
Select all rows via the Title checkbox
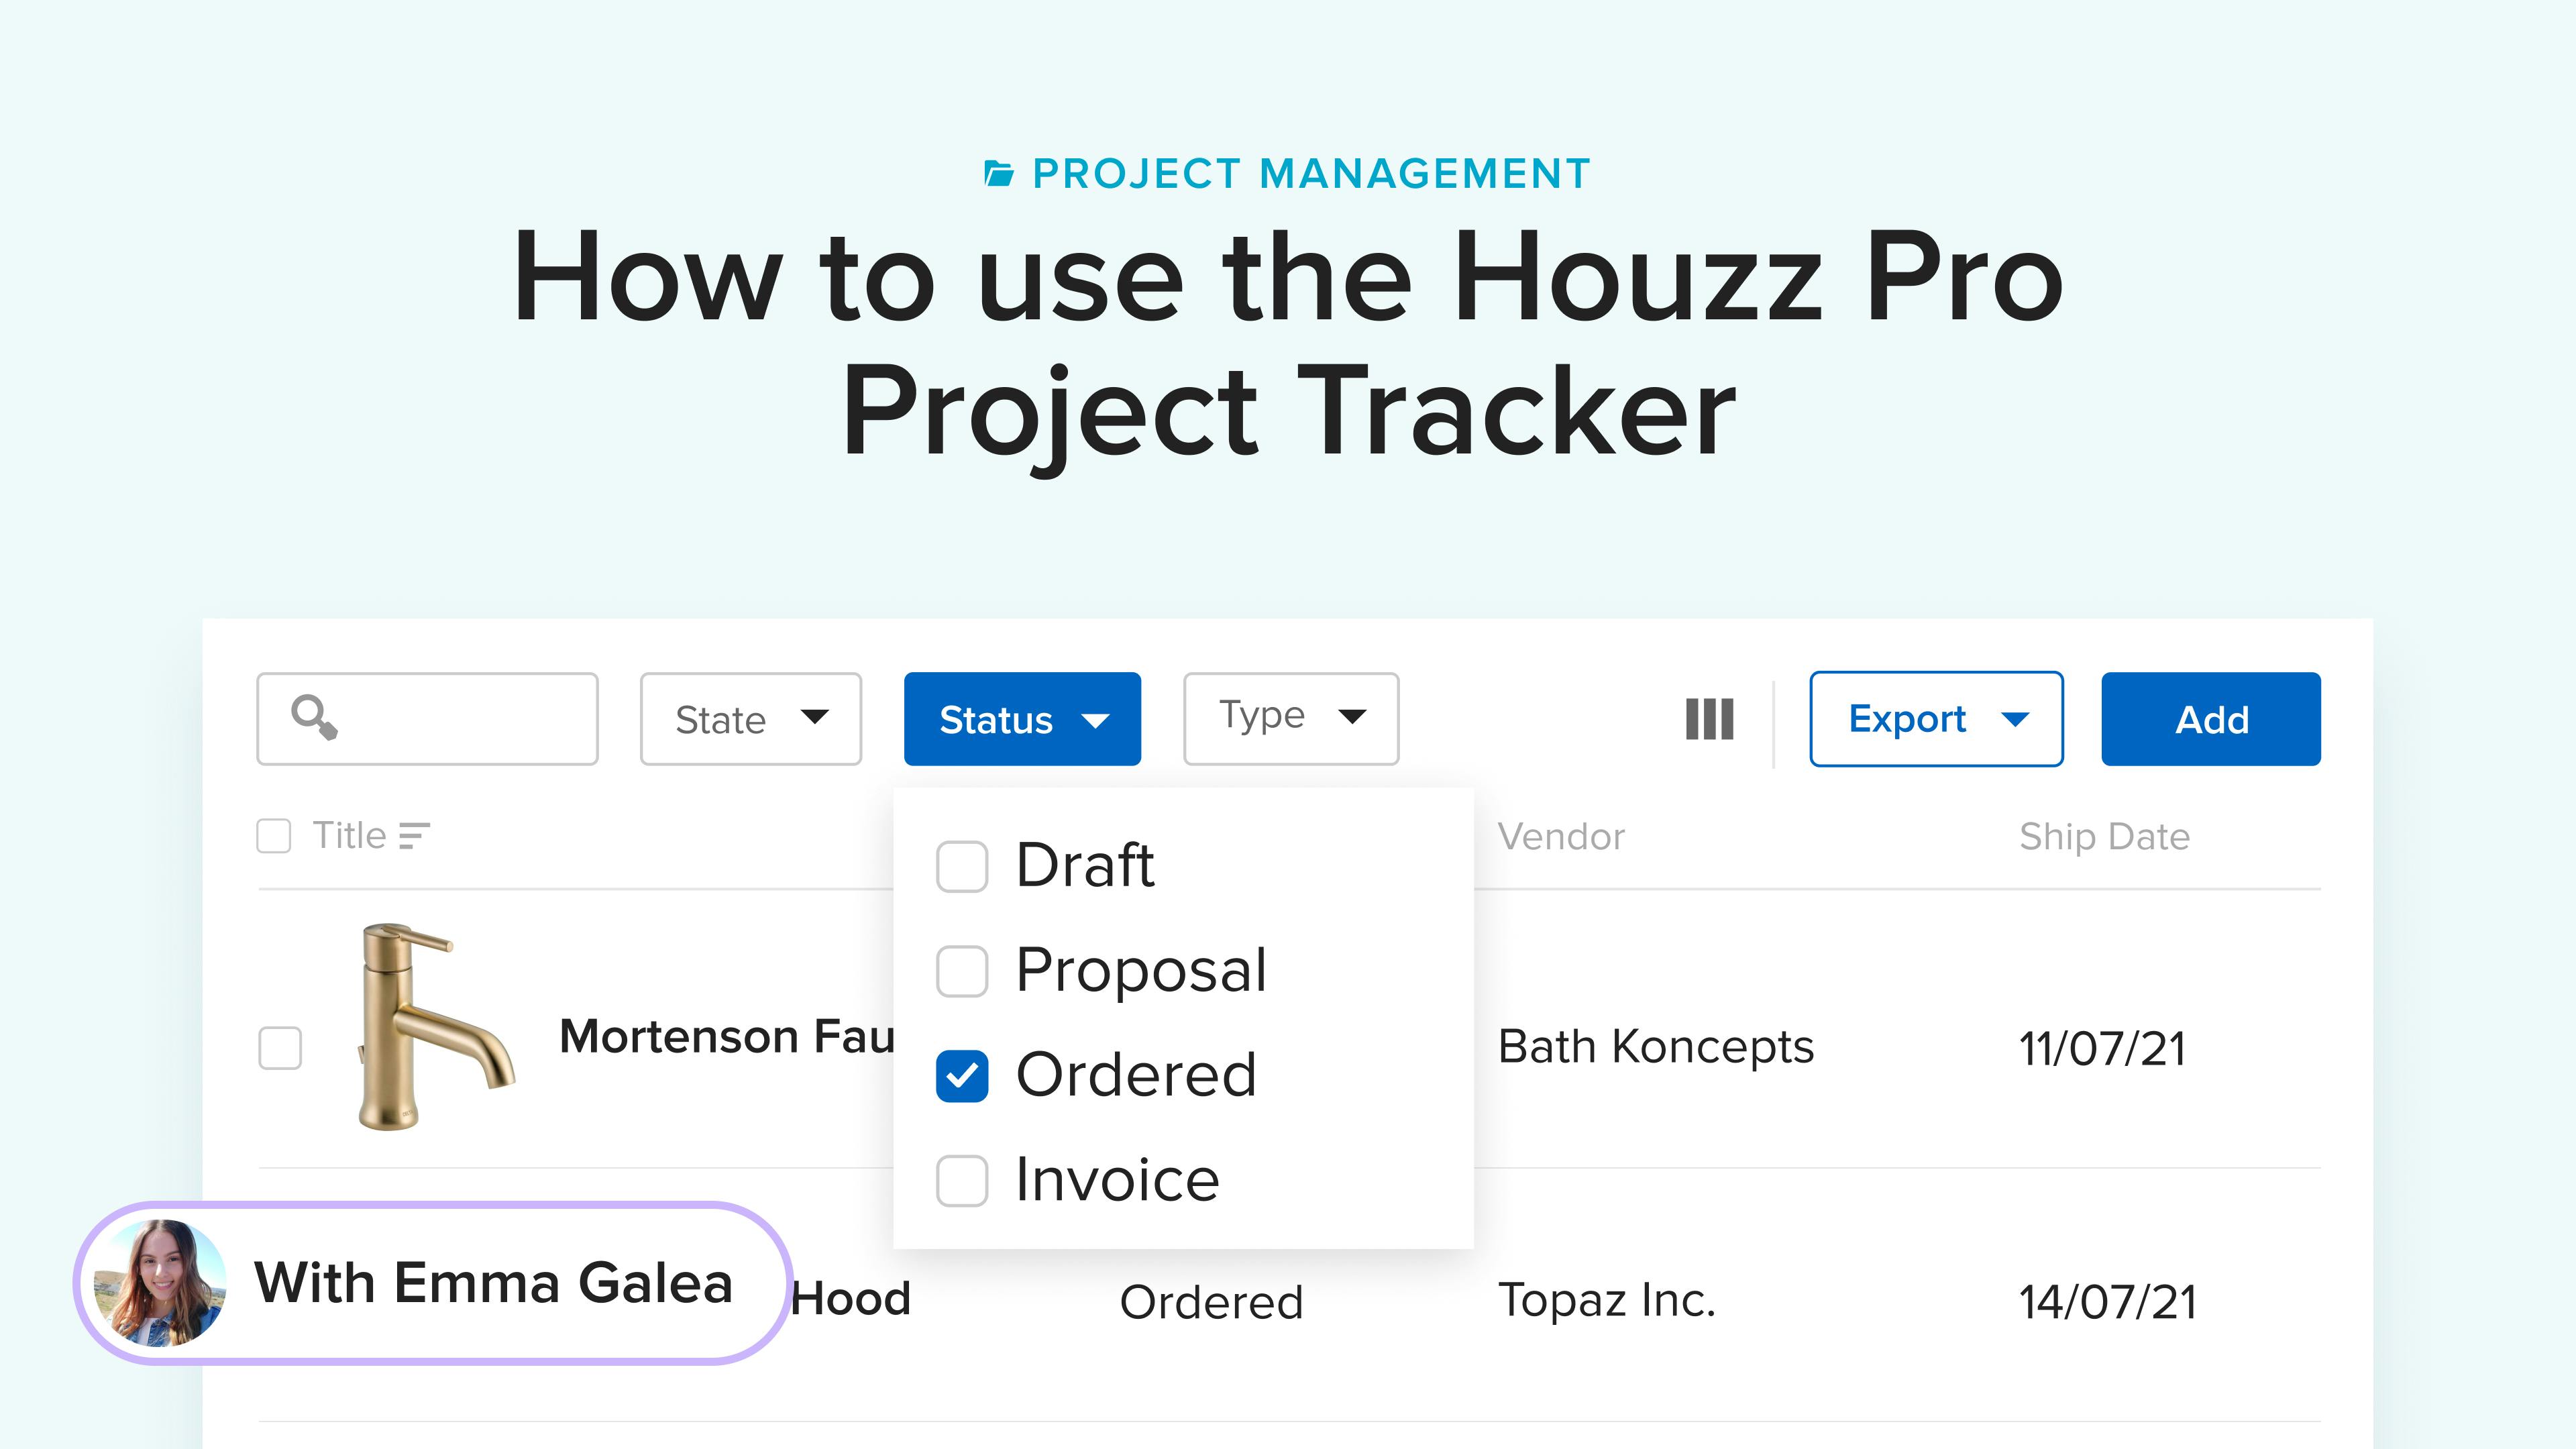coord(274,836)
